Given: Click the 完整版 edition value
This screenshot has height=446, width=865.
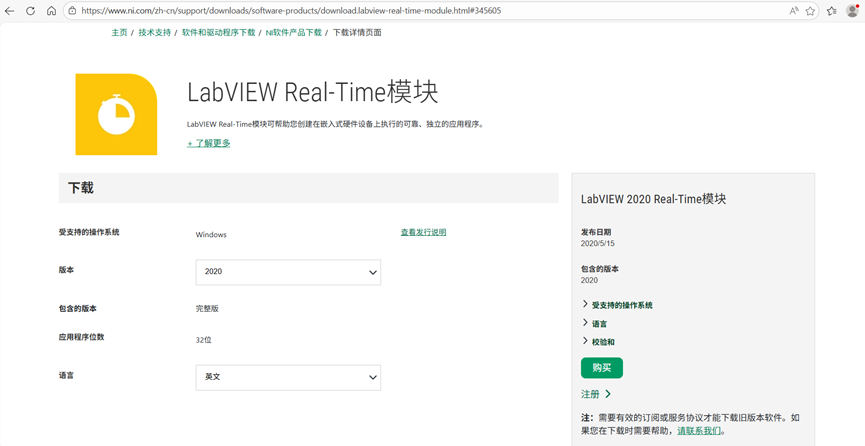Looking at the screenshot, I should coord(207,309).
